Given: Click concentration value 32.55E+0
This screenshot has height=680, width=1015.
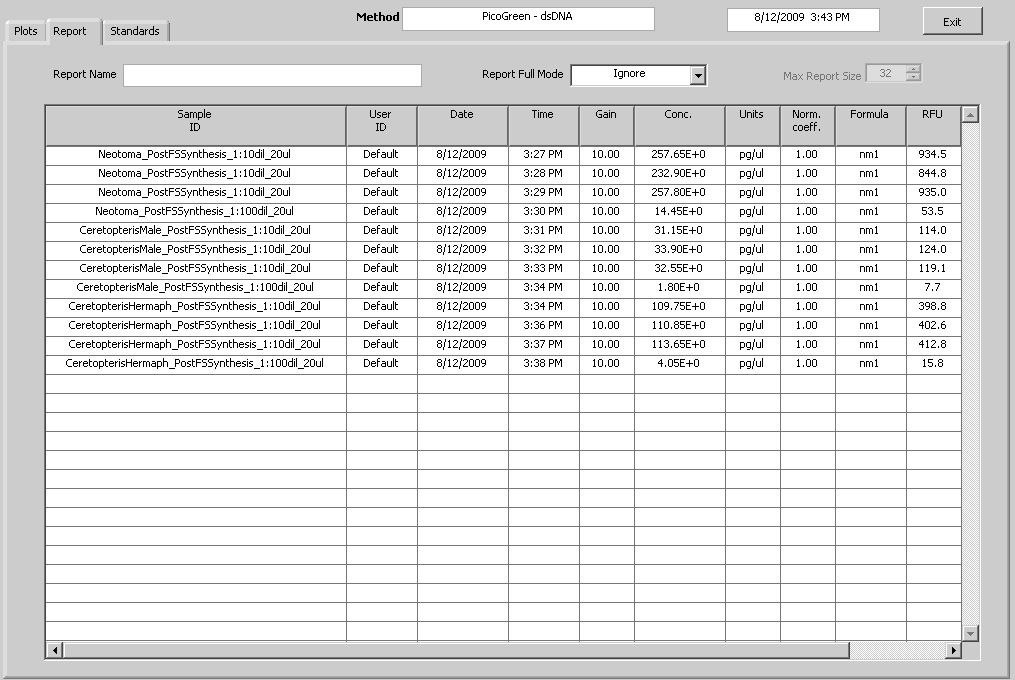Looking at the screenshot, I should [679, 269].
